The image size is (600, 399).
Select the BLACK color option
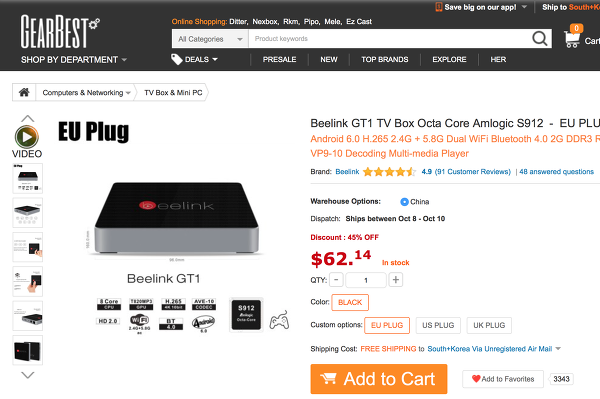350,302
